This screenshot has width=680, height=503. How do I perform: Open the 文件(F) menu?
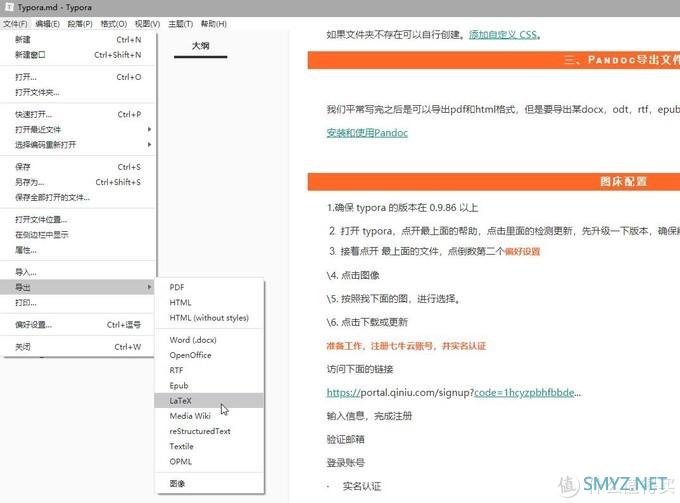pos(15,24)
